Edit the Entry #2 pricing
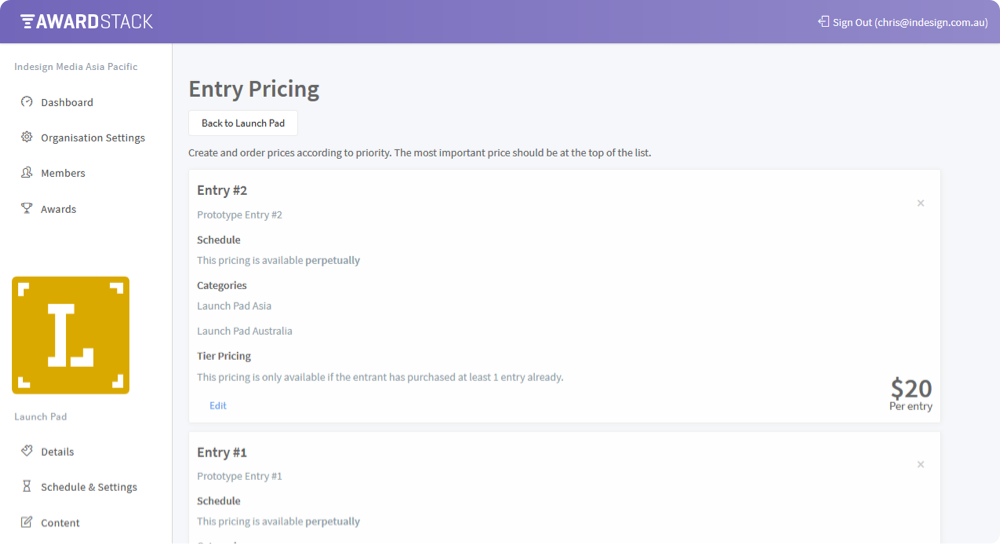Image resolution: width=1000 pixels, height=544 pixels. click(217, 406)
